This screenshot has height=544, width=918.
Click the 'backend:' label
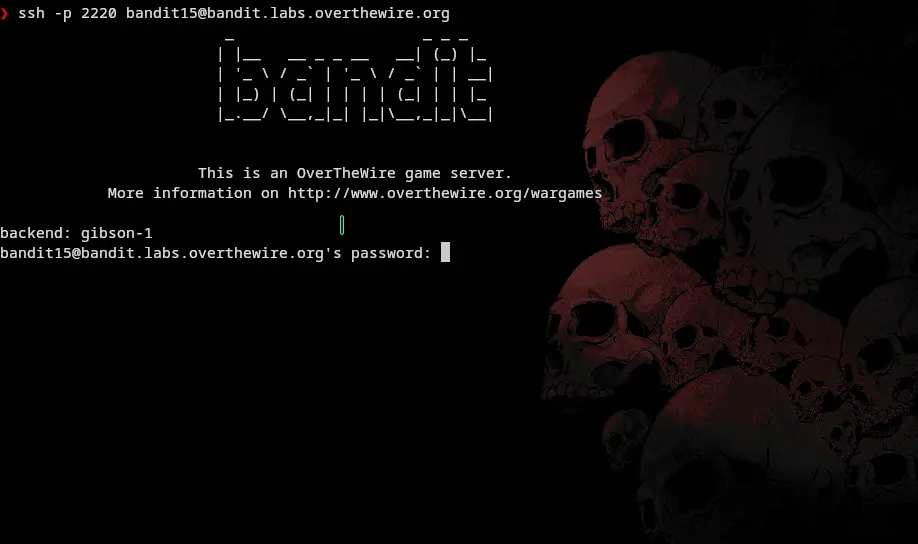[36, 233]
